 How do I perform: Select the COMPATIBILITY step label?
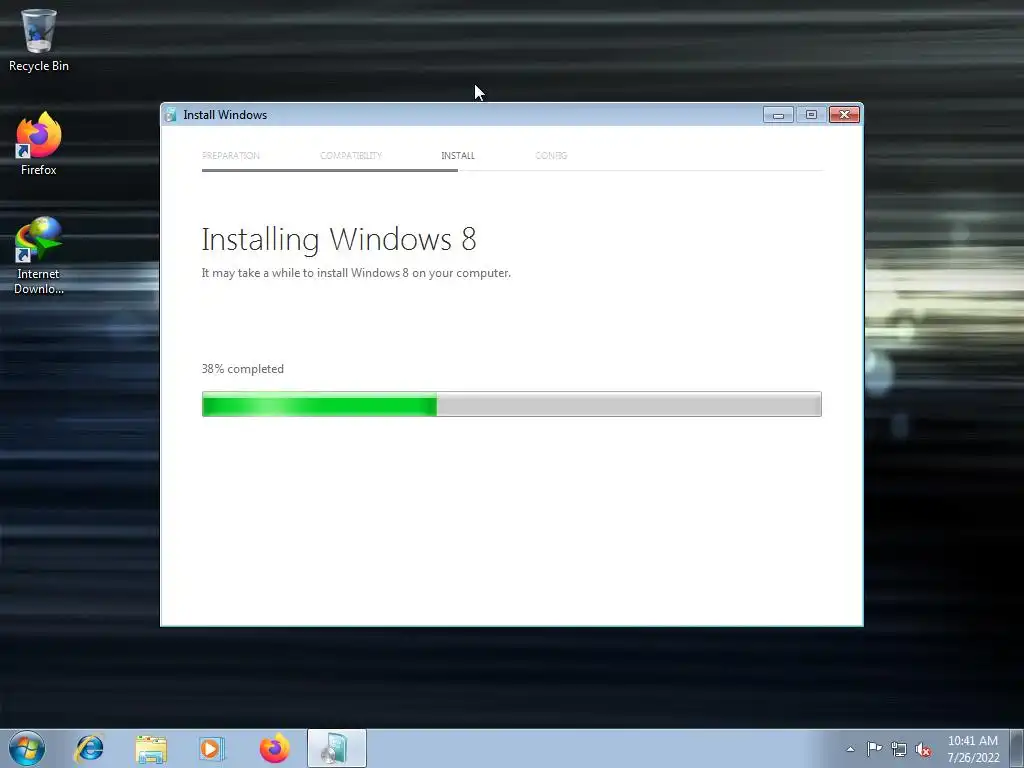(351, 155)
